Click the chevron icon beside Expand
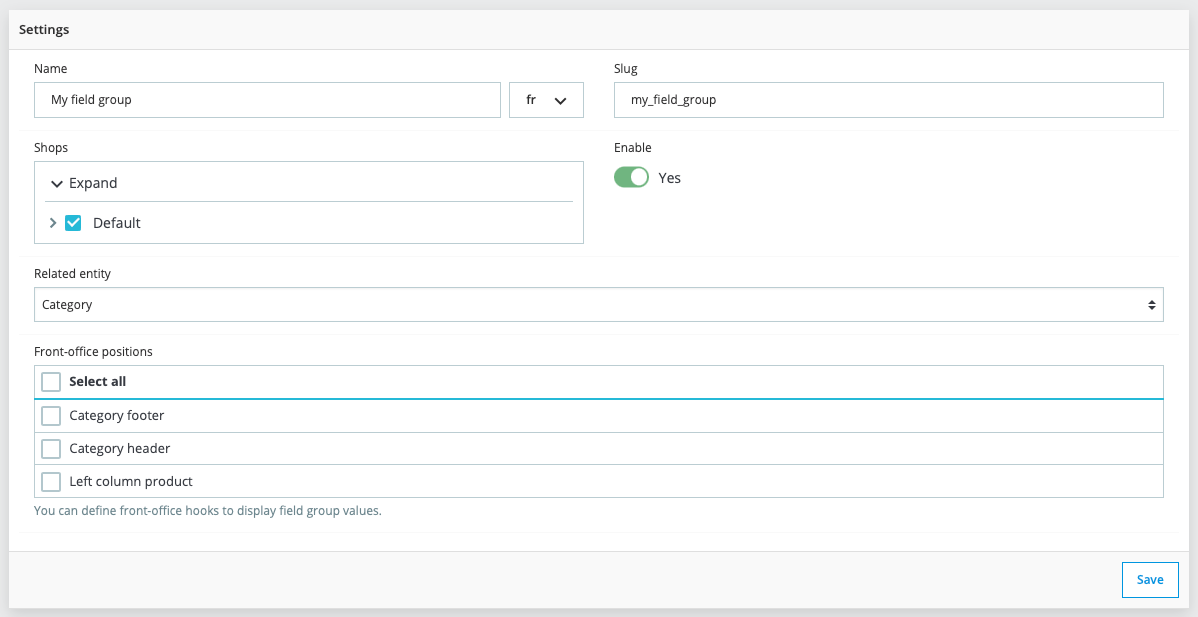This screenshot has width=1198, height=617. pos(57,184)
